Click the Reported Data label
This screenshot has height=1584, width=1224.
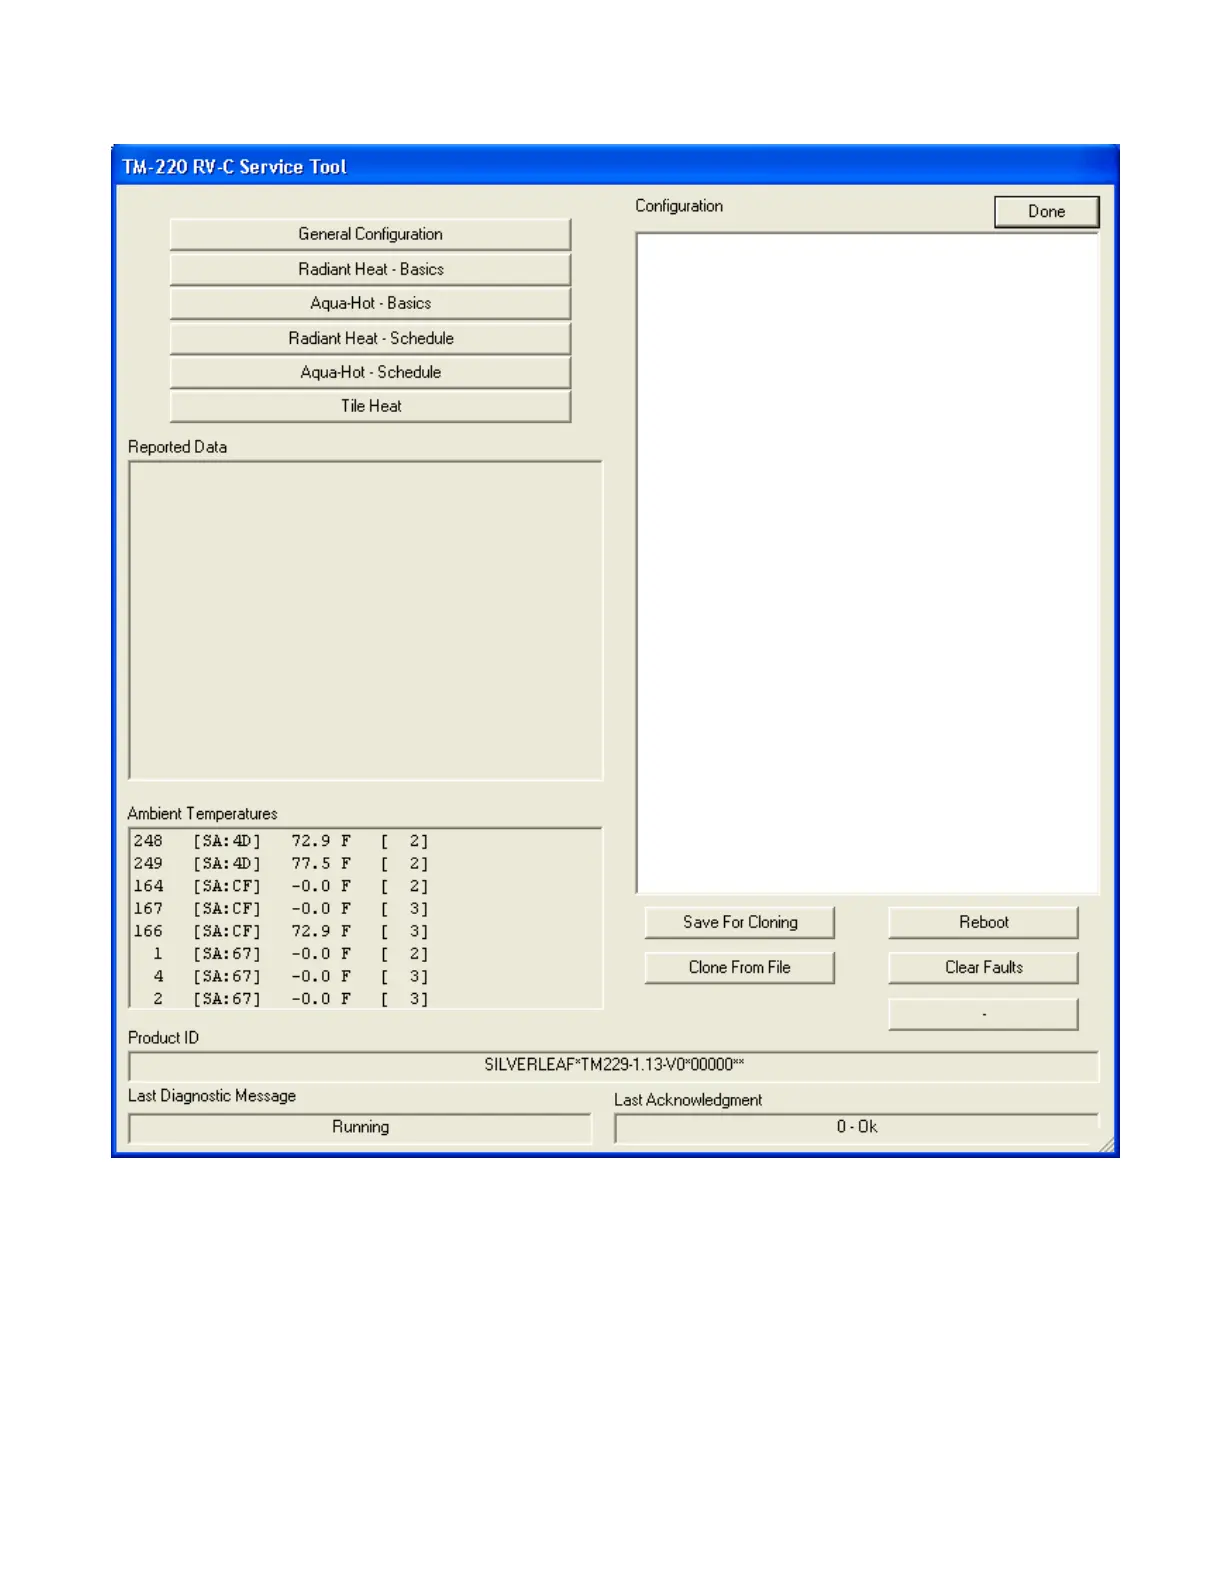177,447
